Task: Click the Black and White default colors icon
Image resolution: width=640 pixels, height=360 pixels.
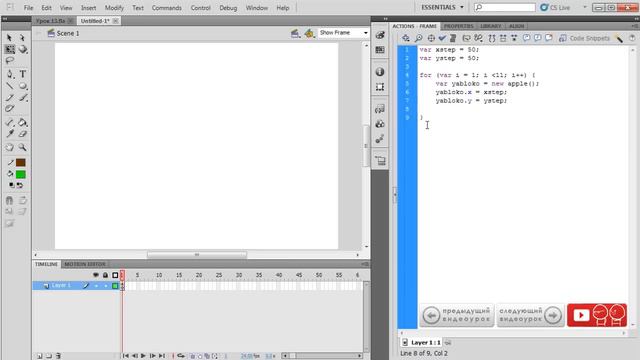Action: point(11,185)
